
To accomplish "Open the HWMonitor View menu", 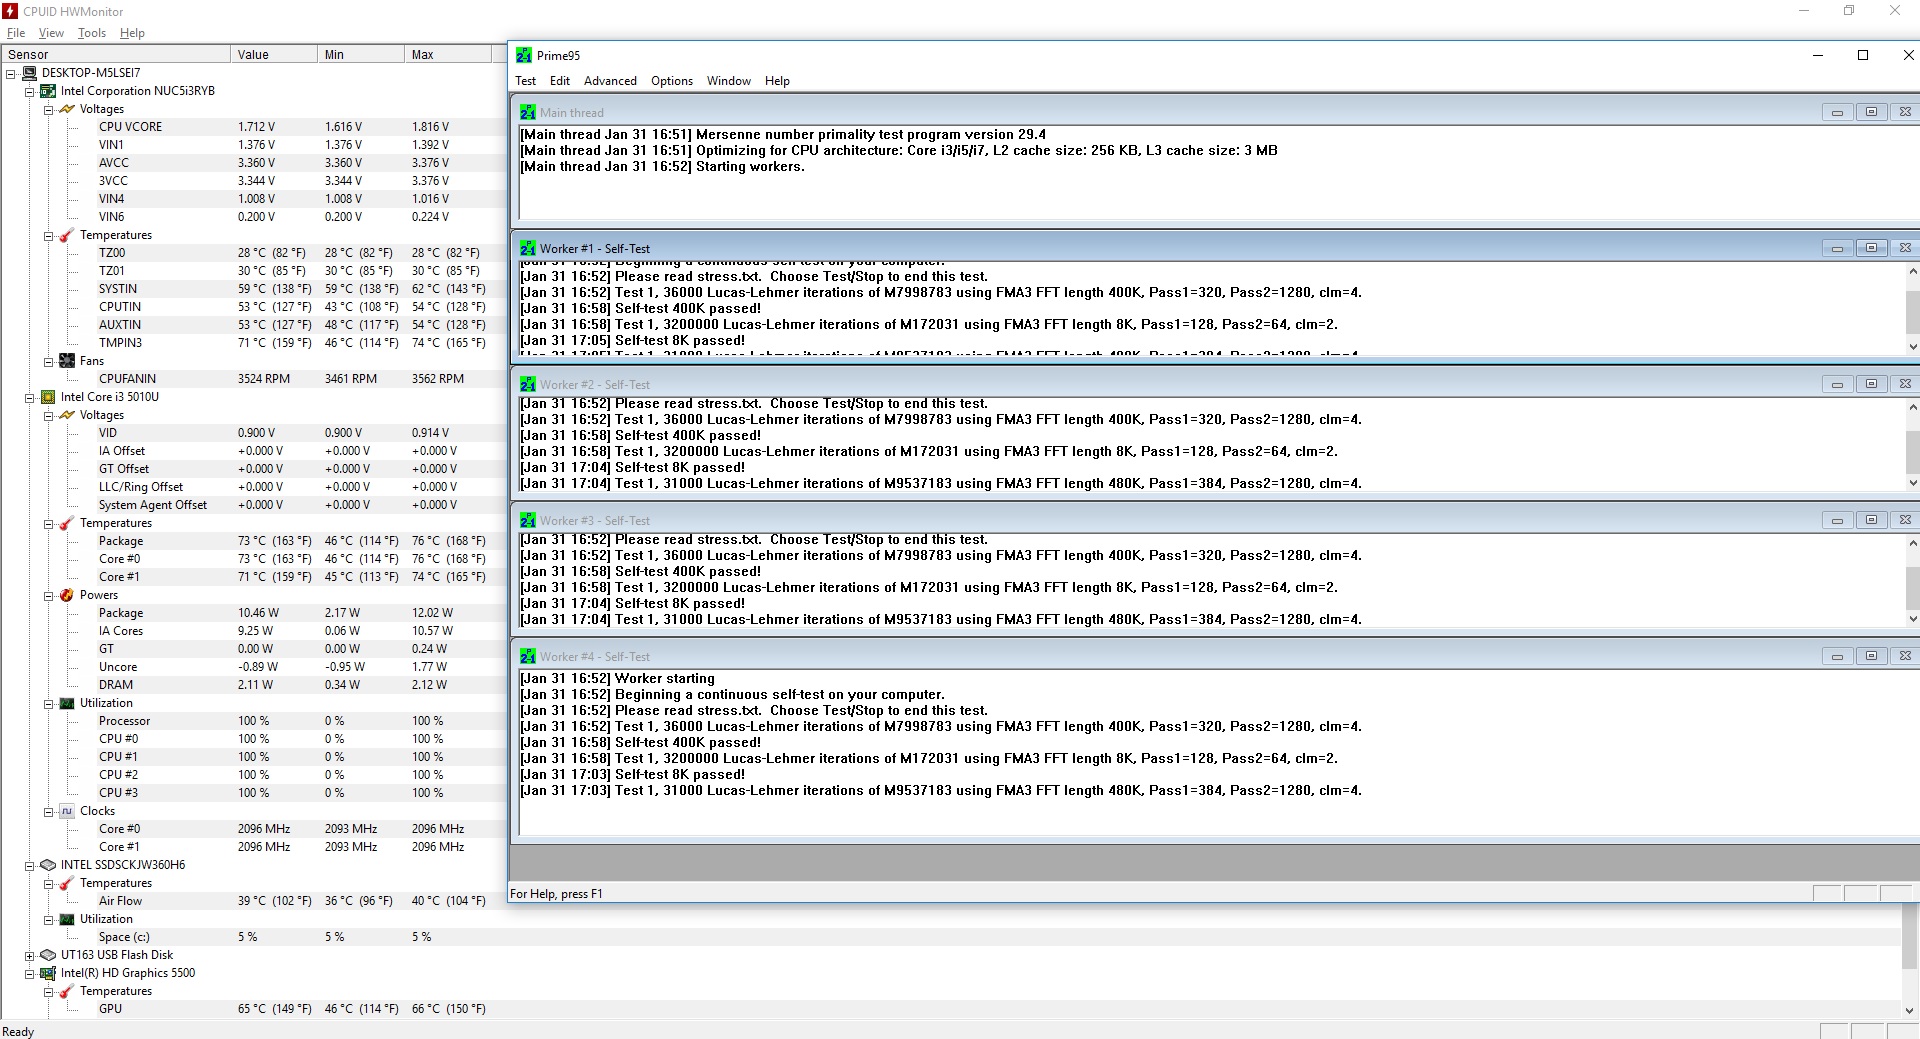I will tap(51, 33).
